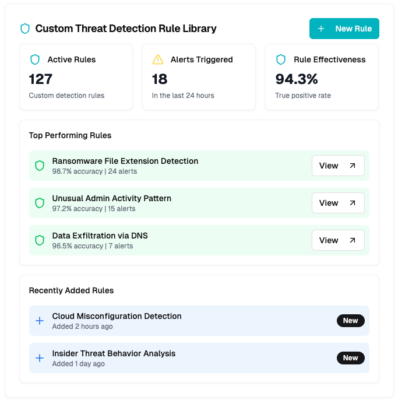This screenshot has height=400, width=398.
Task: Open the Cloud Misconfiguration Detection rule title
Action: [x=117, y=316]
